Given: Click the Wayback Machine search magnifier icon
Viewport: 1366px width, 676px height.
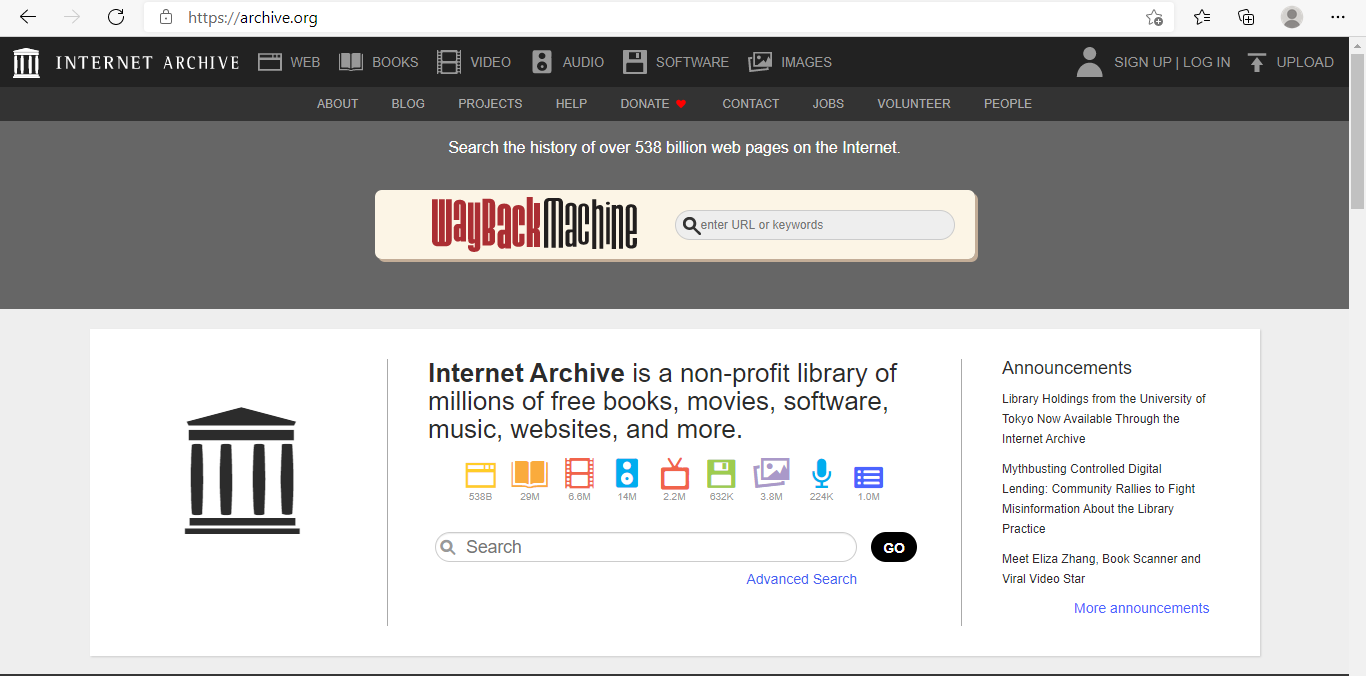Looking at the screenshot, I should (690, 225).
